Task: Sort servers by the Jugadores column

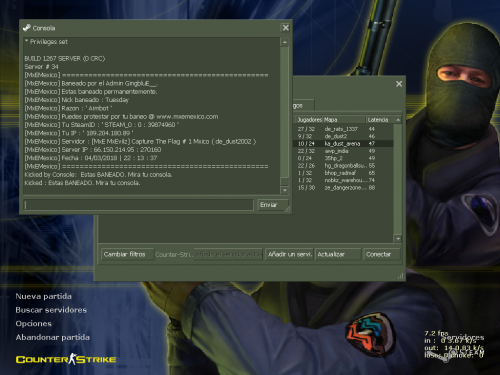Action: pos(309,120)
